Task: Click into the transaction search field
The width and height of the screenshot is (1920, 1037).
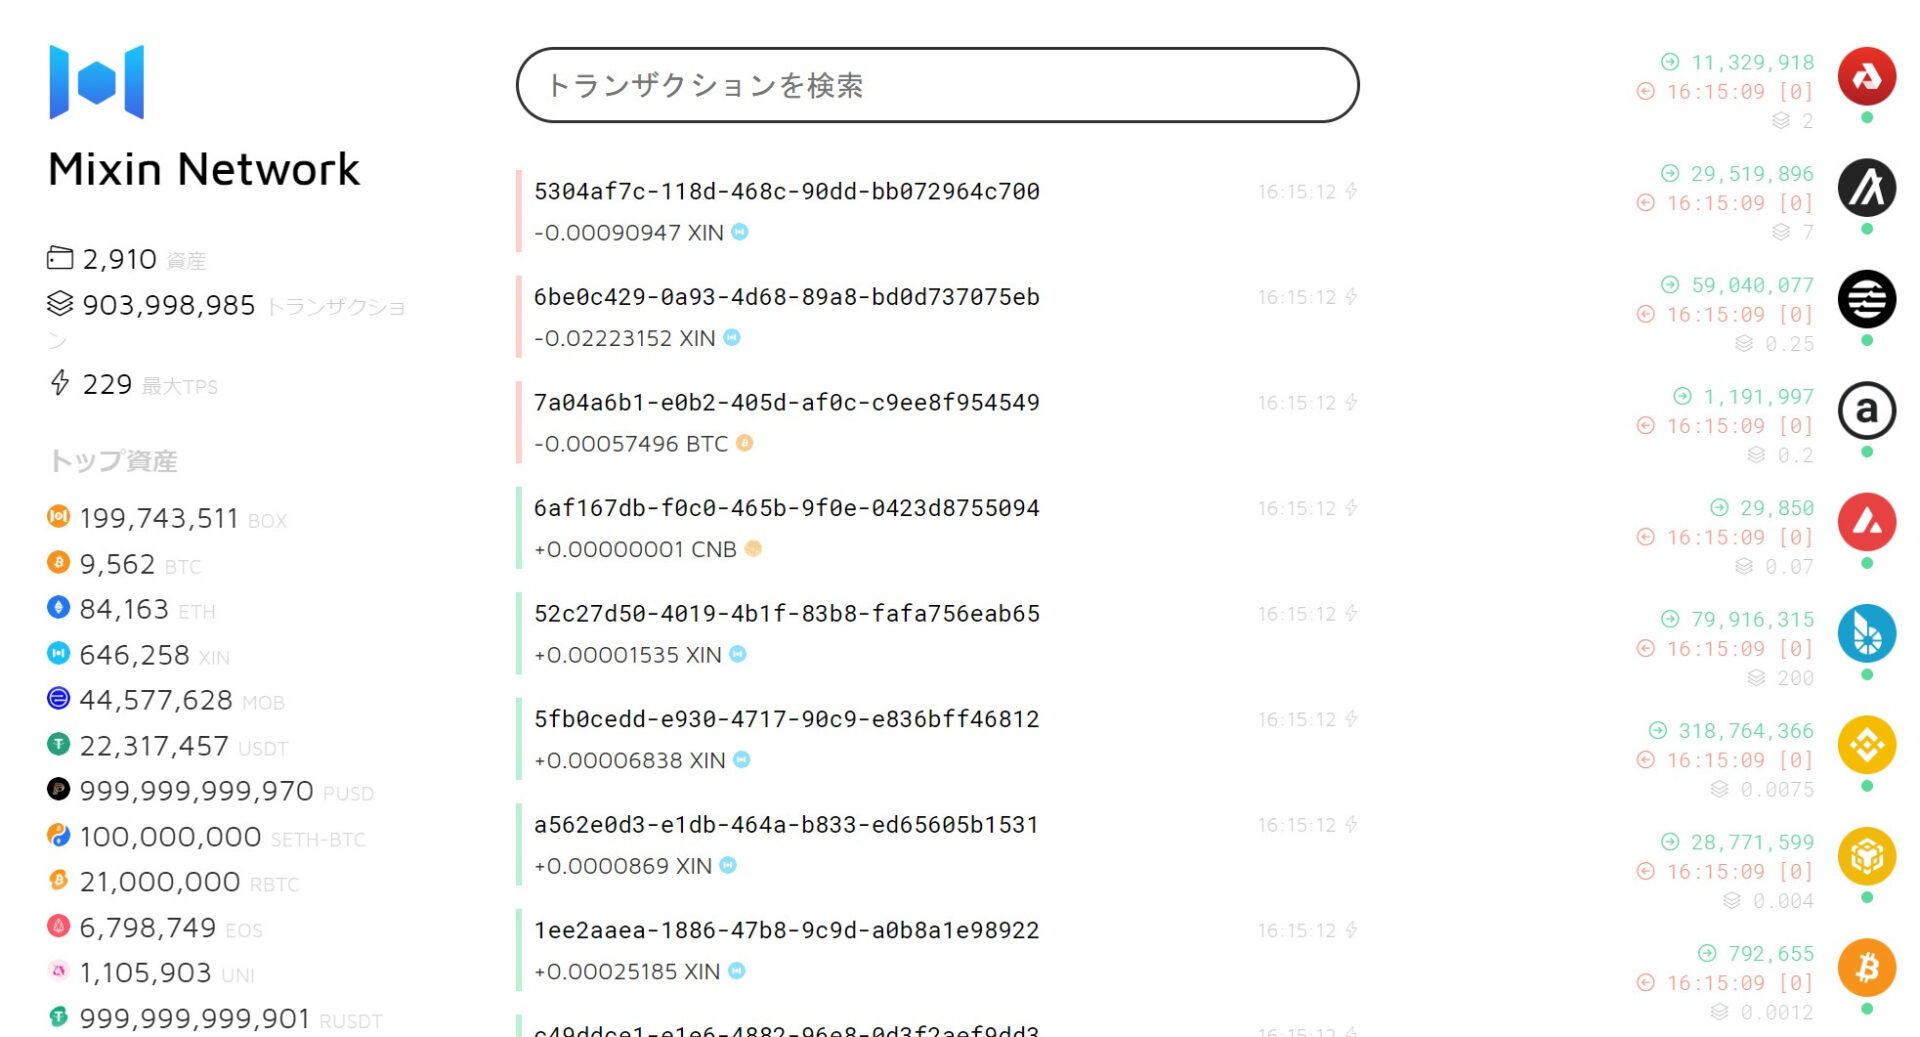Action: (937, 85)
